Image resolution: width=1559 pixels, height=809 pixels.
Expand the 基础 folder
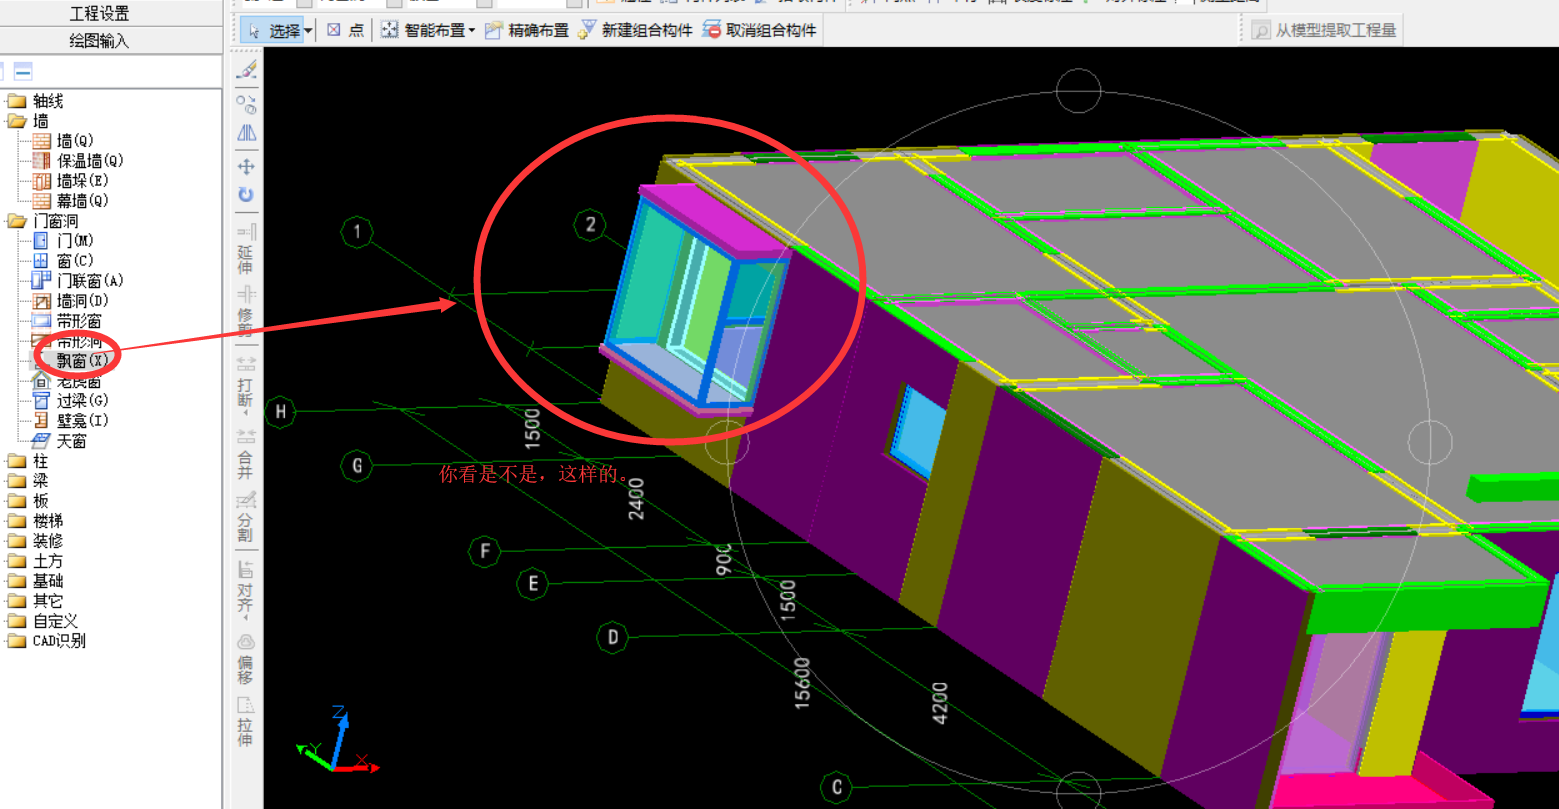(16, 581)
